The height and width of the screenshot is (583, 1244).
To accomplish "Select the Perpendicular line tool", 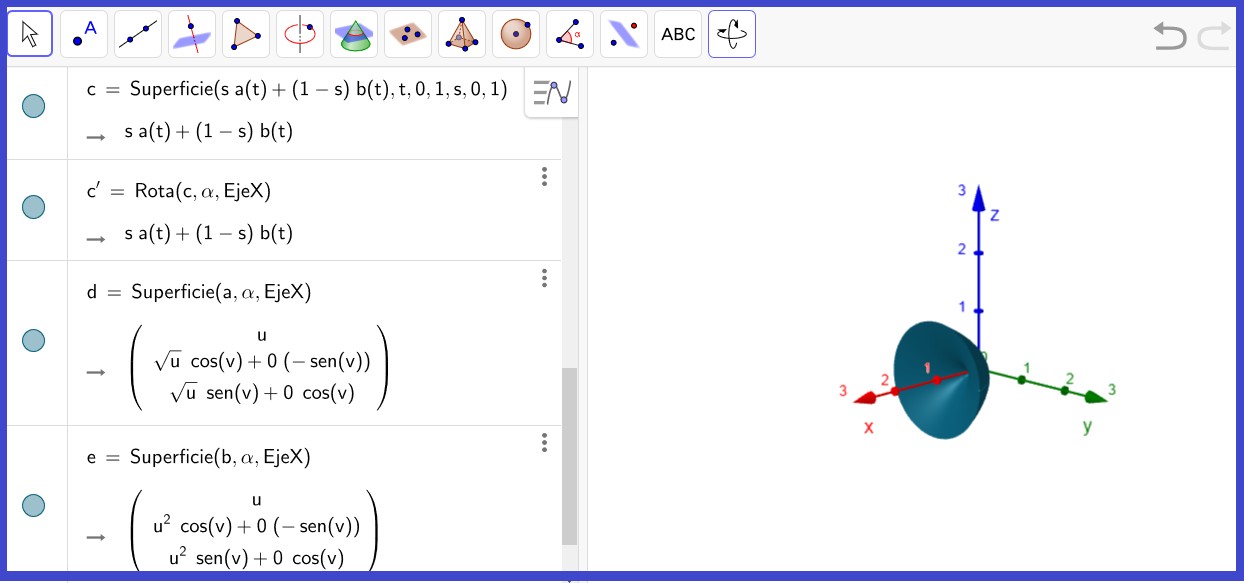I will click(192, 35).
